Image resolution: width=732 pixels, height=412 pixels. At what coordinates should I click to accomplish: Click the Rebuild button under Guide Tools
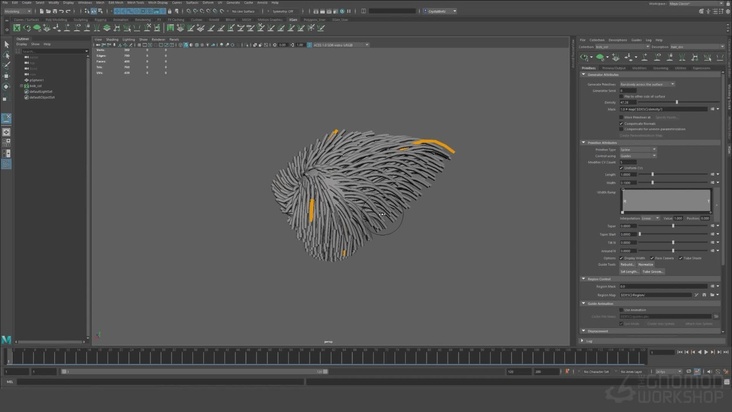point(628,264)
